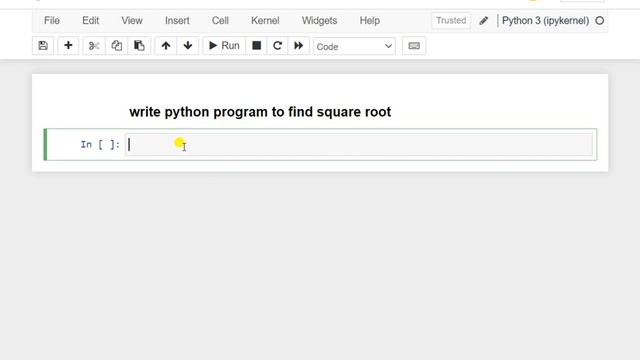Viewport: 640px width, 360px height.
Task: Move selected cell down arrow
Action: pos(188,46)
